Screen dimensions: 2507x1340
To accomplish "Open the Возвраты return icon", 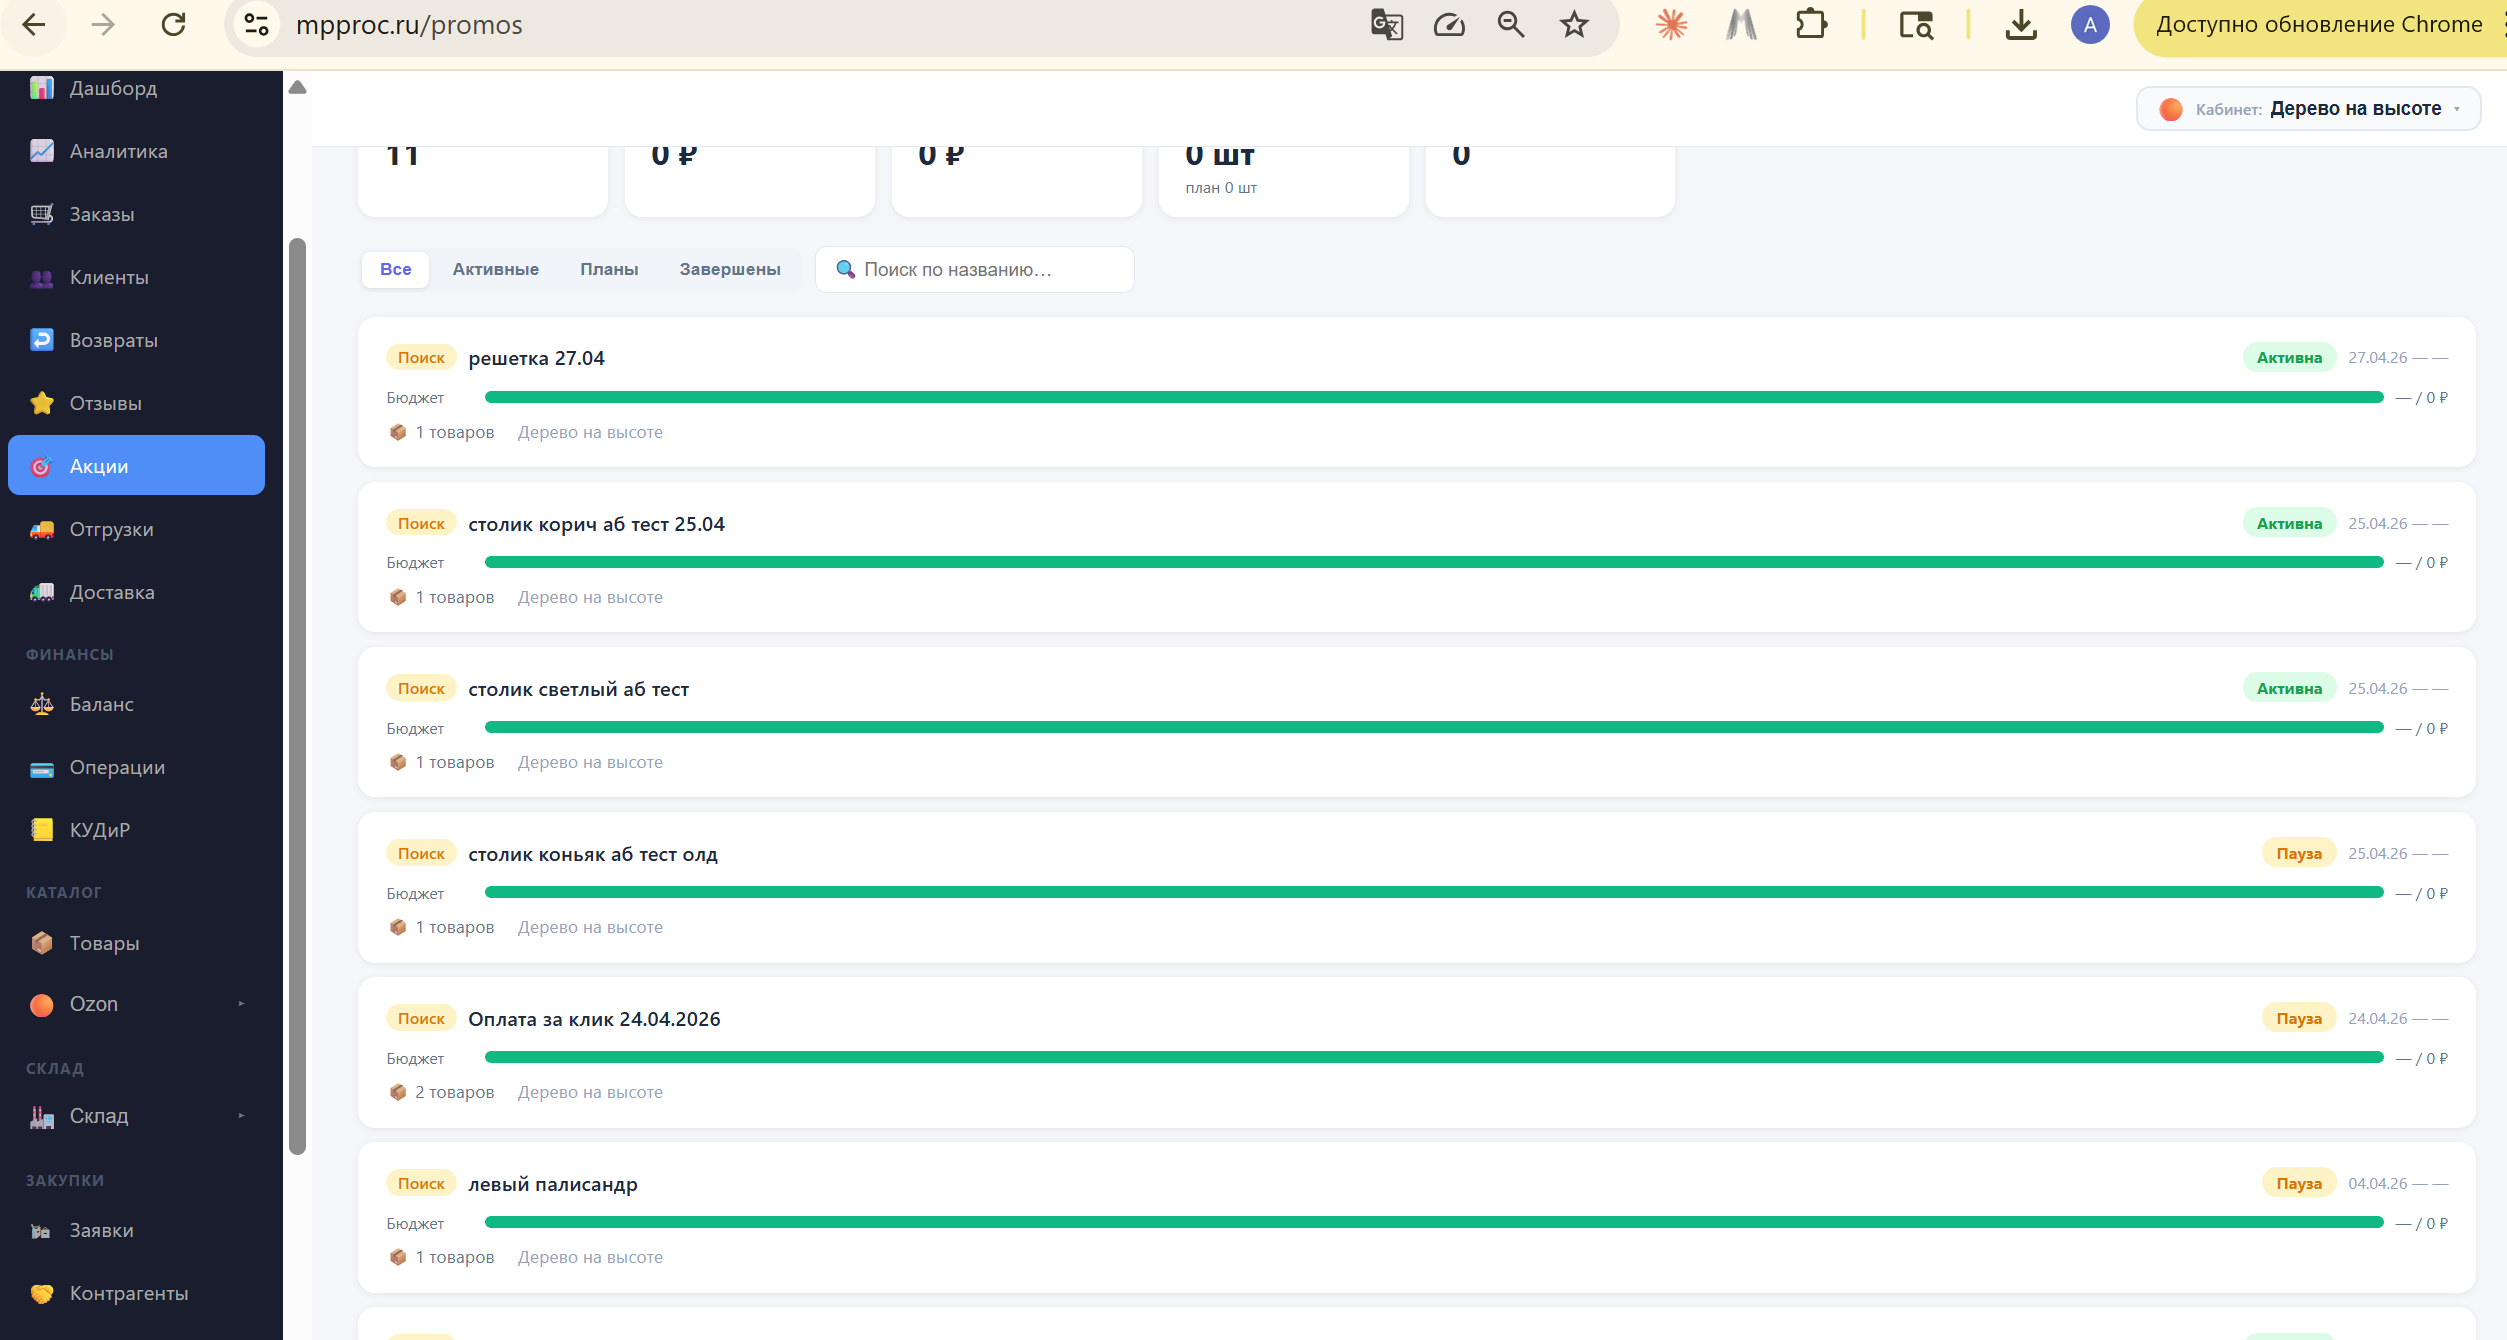I will tap(42, 340).
